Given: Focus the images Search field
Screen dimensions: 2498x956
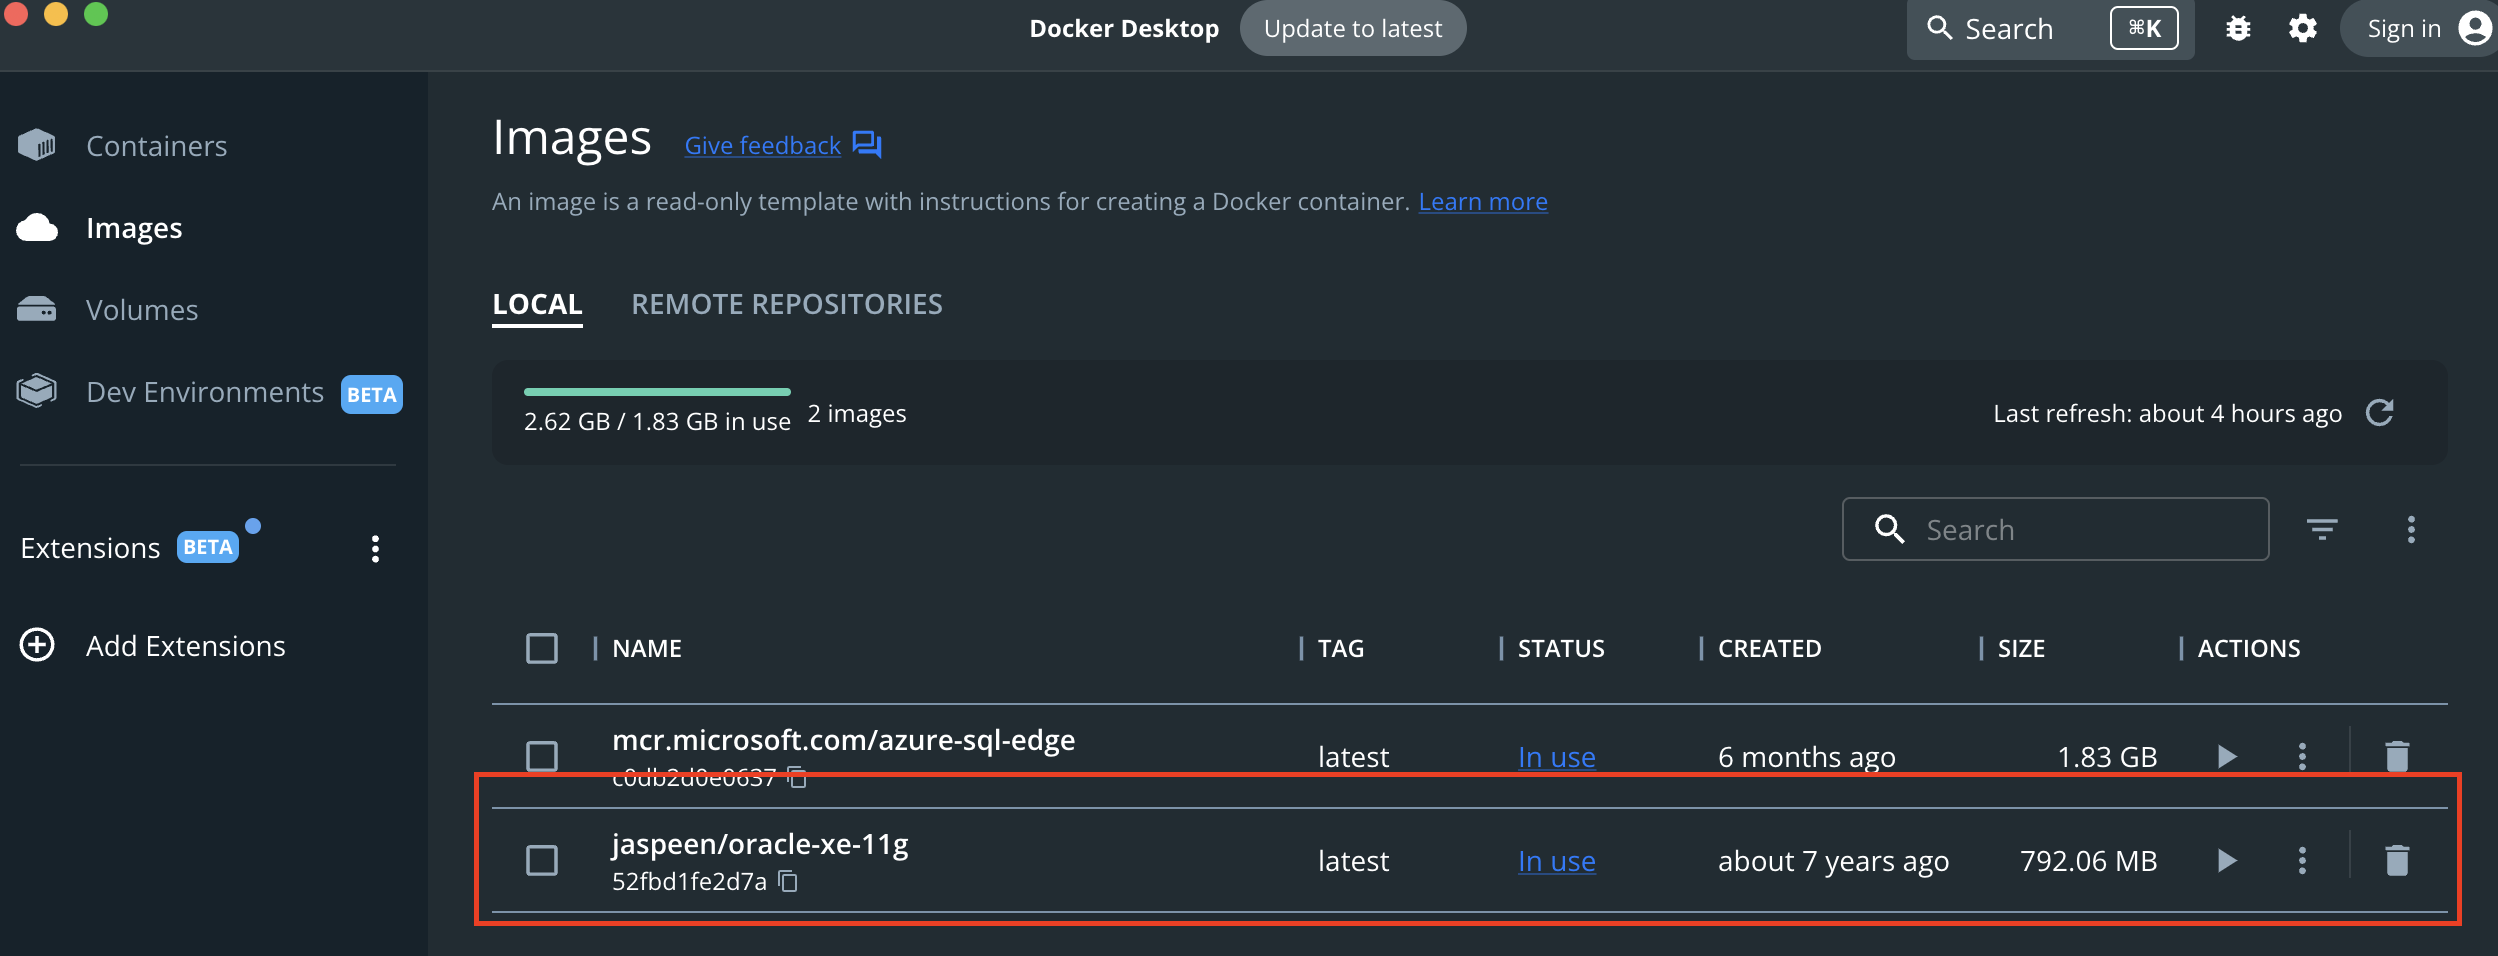Looking at the screenshot, I should (x=2055, y=529).
